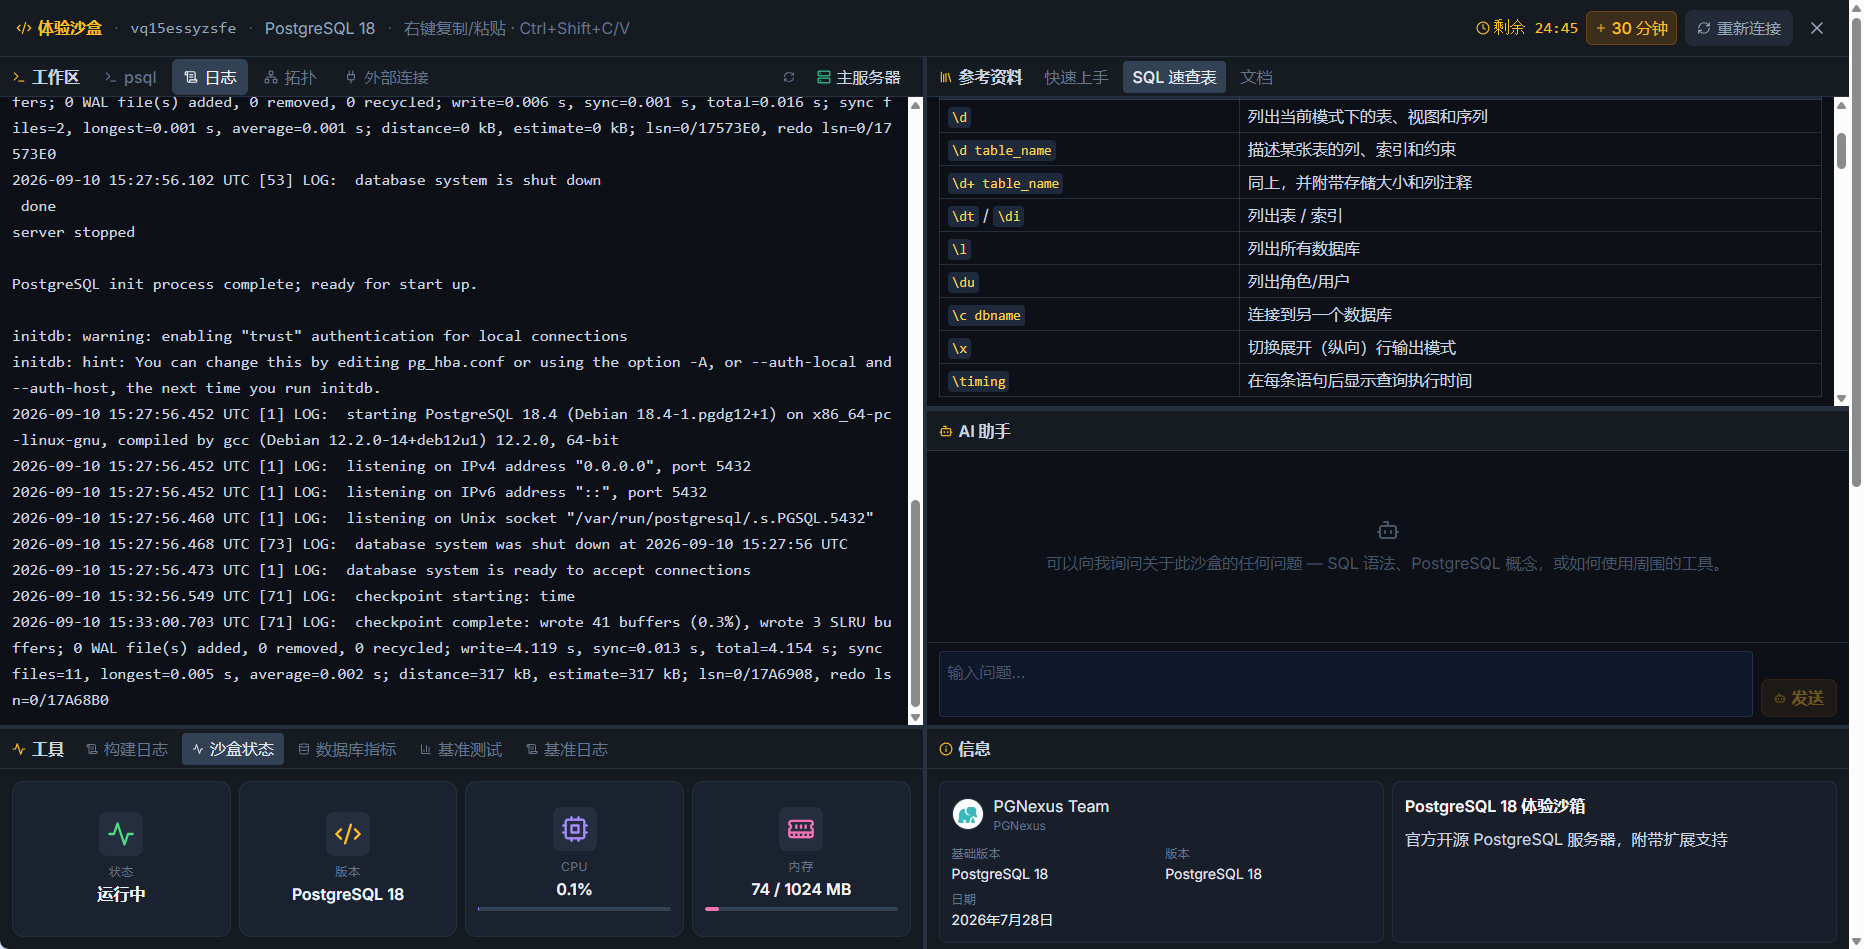Focus the 输入问题 AI question input field
Image resolution: width=1864 pixels, height=949 pixels.
(1346, 684)
